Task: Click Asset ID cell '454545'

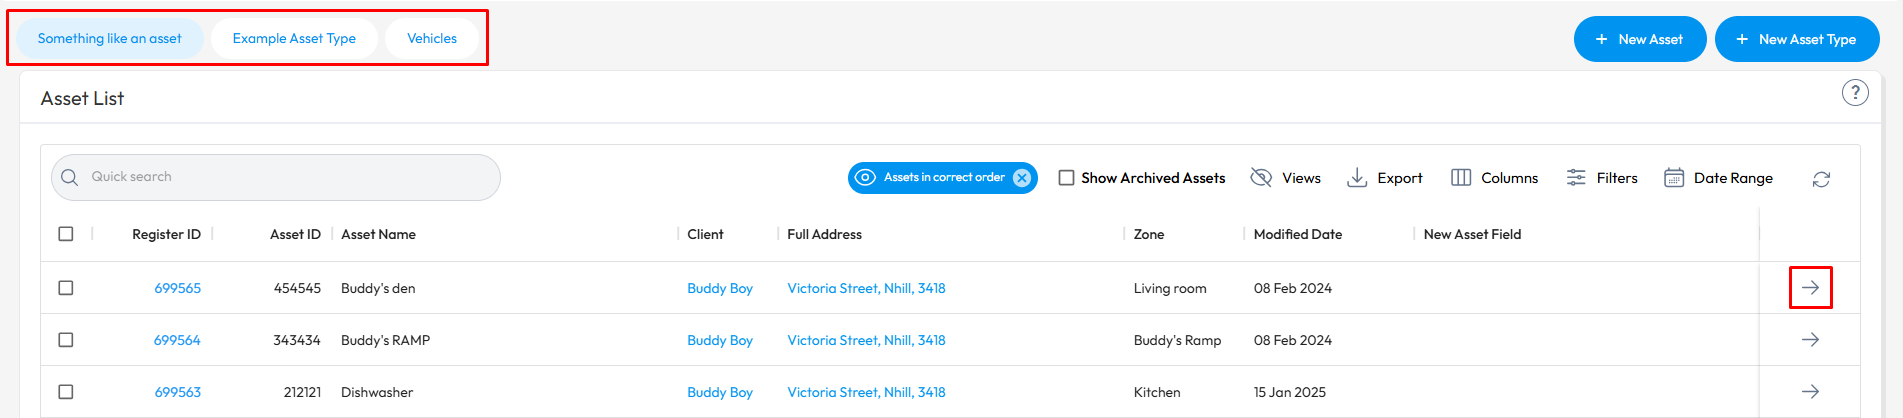Action: click(x=297, y=288)
